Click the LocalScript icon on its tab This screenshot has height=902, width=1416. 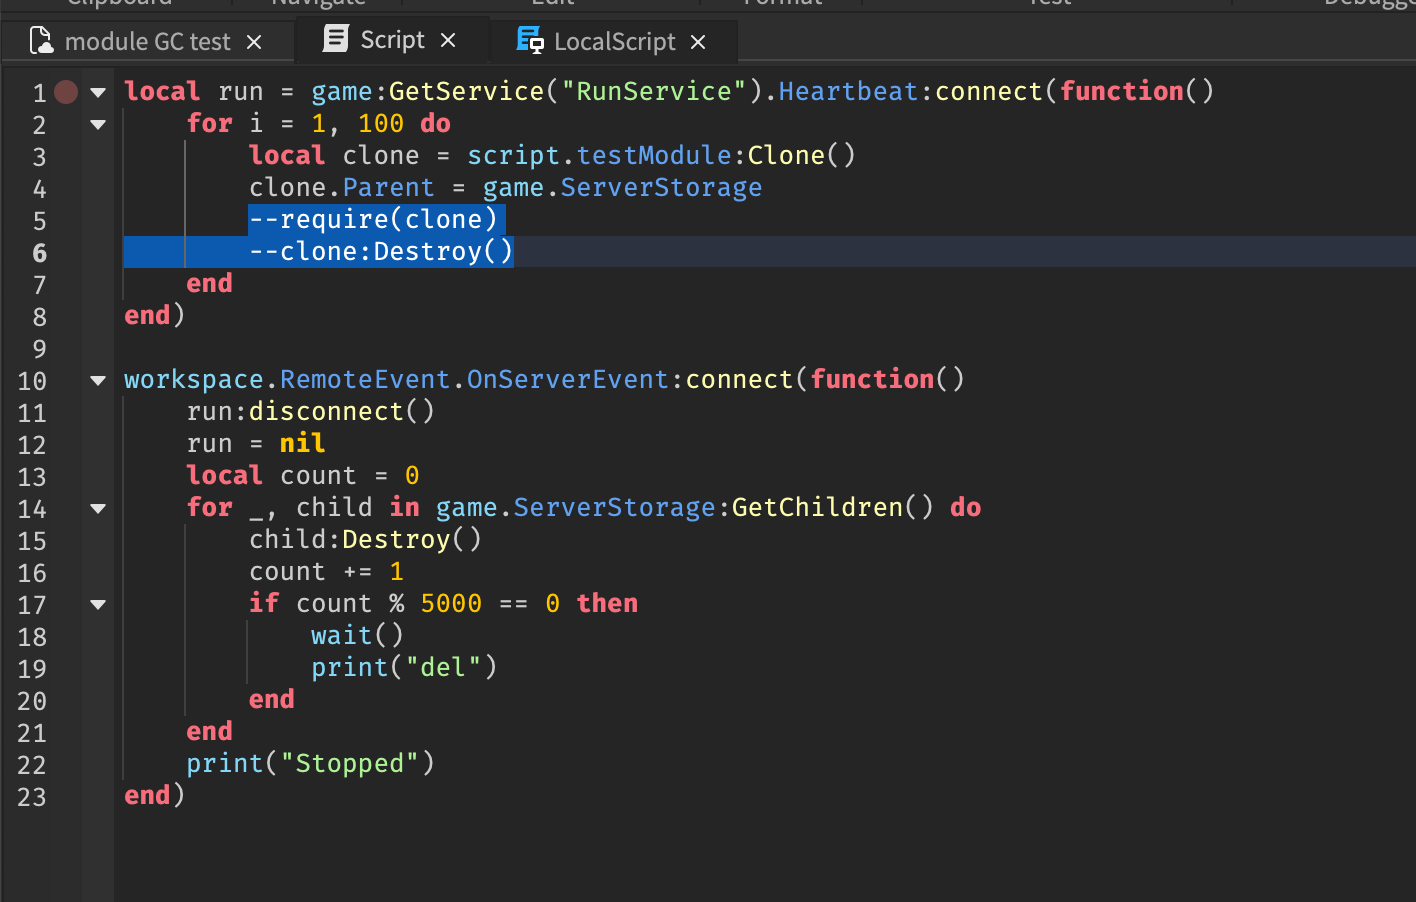[x=529, y=41]
